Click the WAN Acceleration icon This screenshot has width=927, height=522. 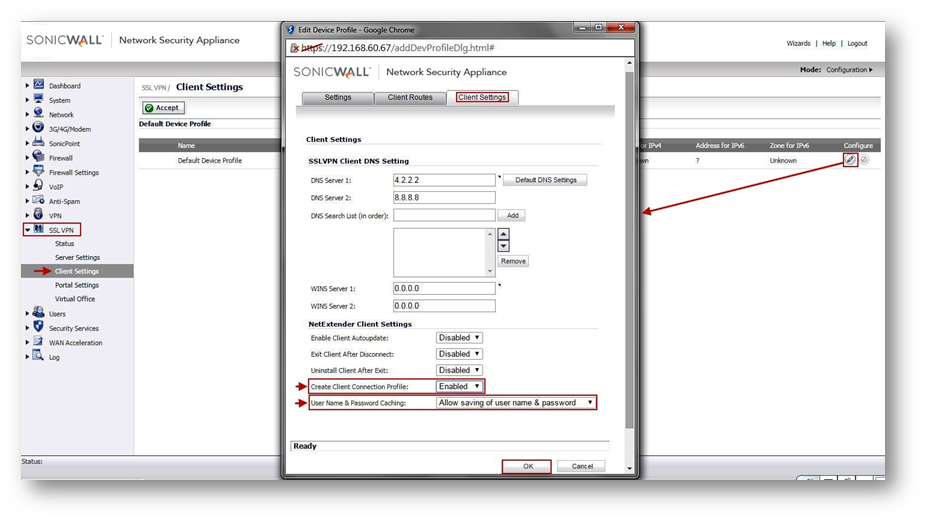pos(38,342)
